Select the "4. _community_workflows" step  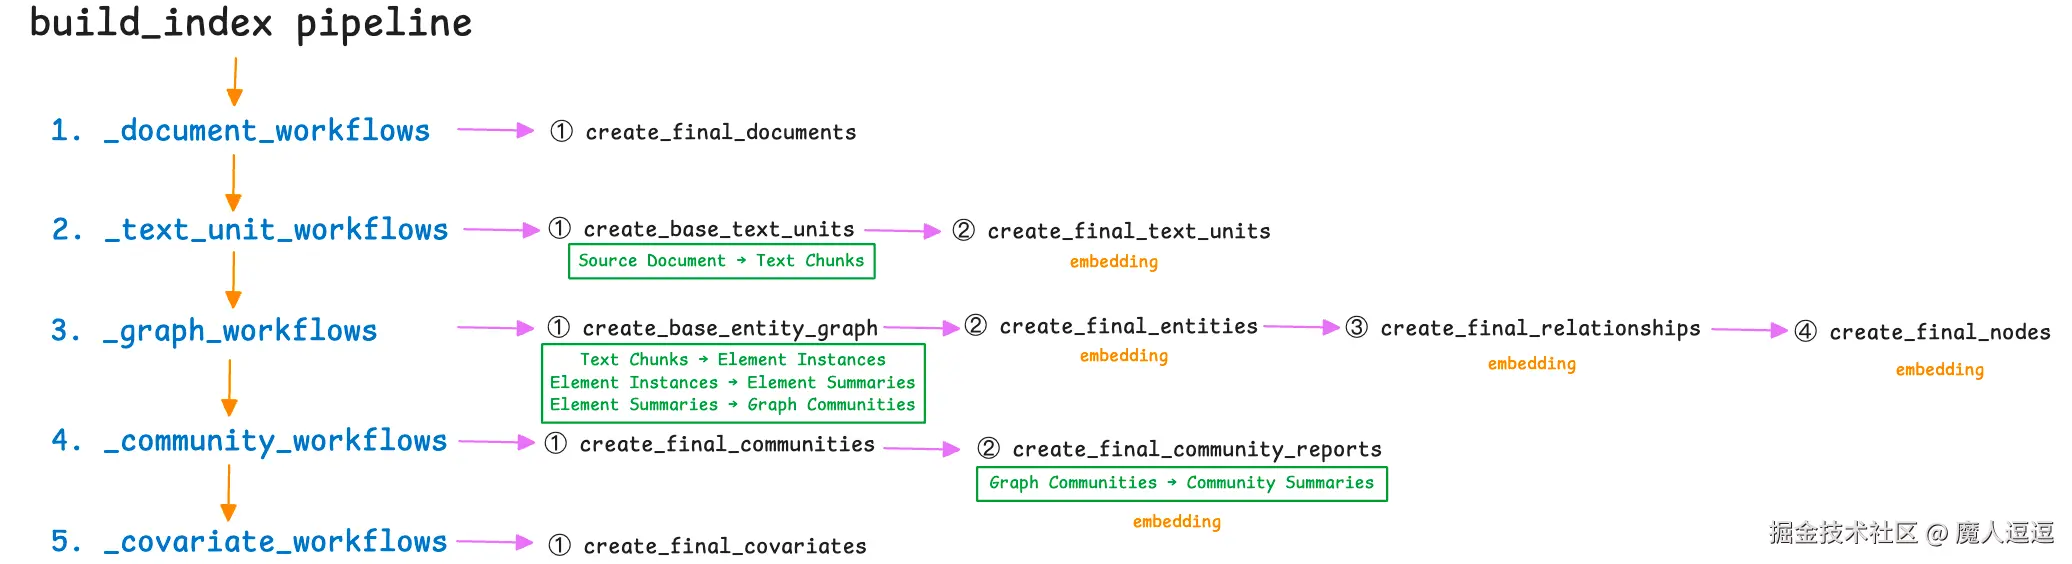249,441
